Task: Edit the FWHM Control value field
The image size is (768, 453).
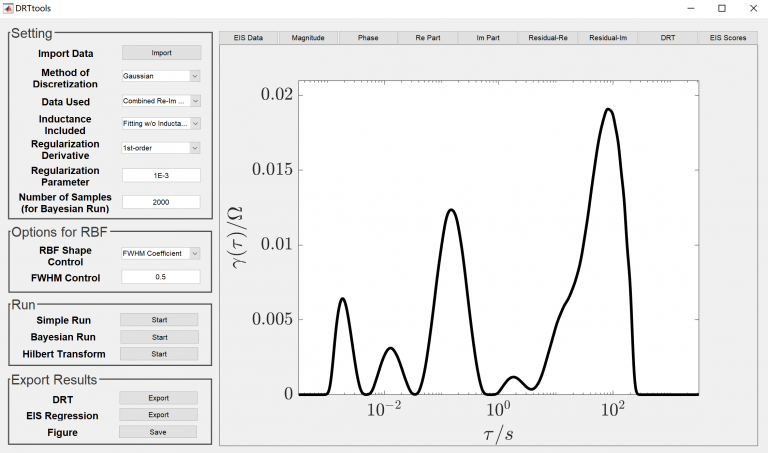Action: point(161,277)
